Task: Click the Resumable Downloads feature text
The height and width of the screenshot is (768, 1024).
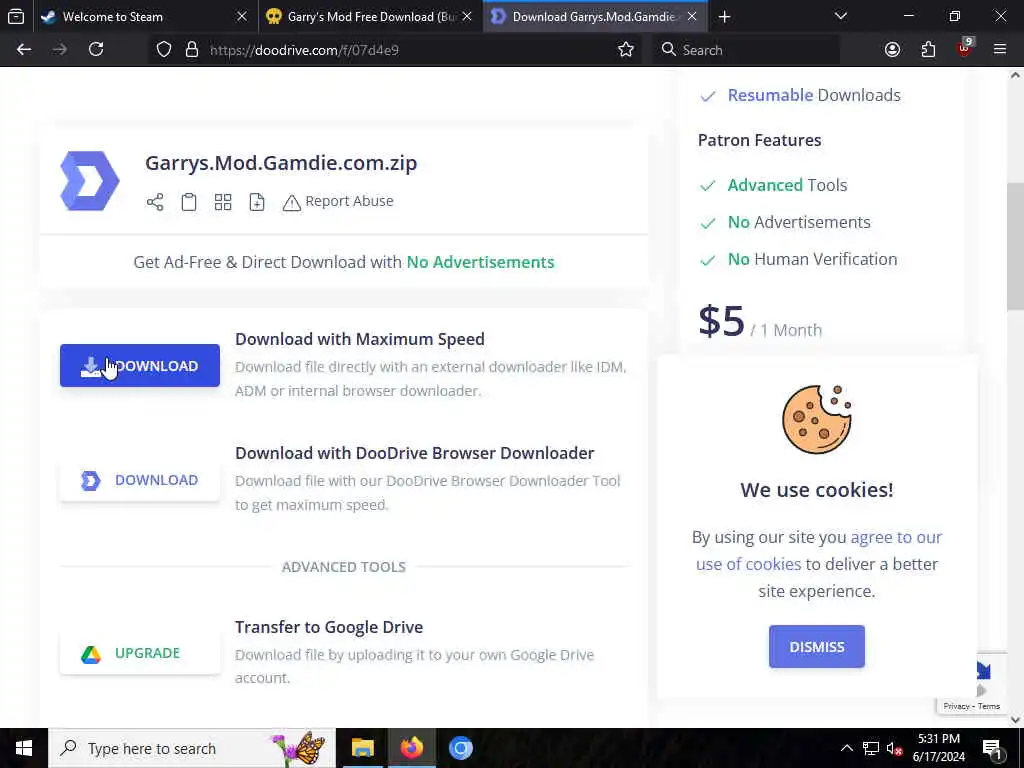Action: pos(814,95)
